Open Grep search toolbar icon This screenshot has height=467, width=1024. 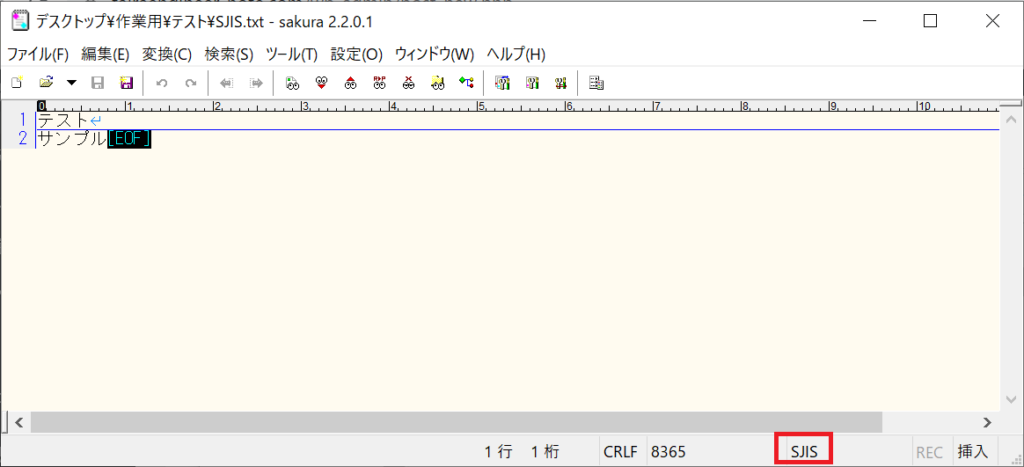[437, 83]
